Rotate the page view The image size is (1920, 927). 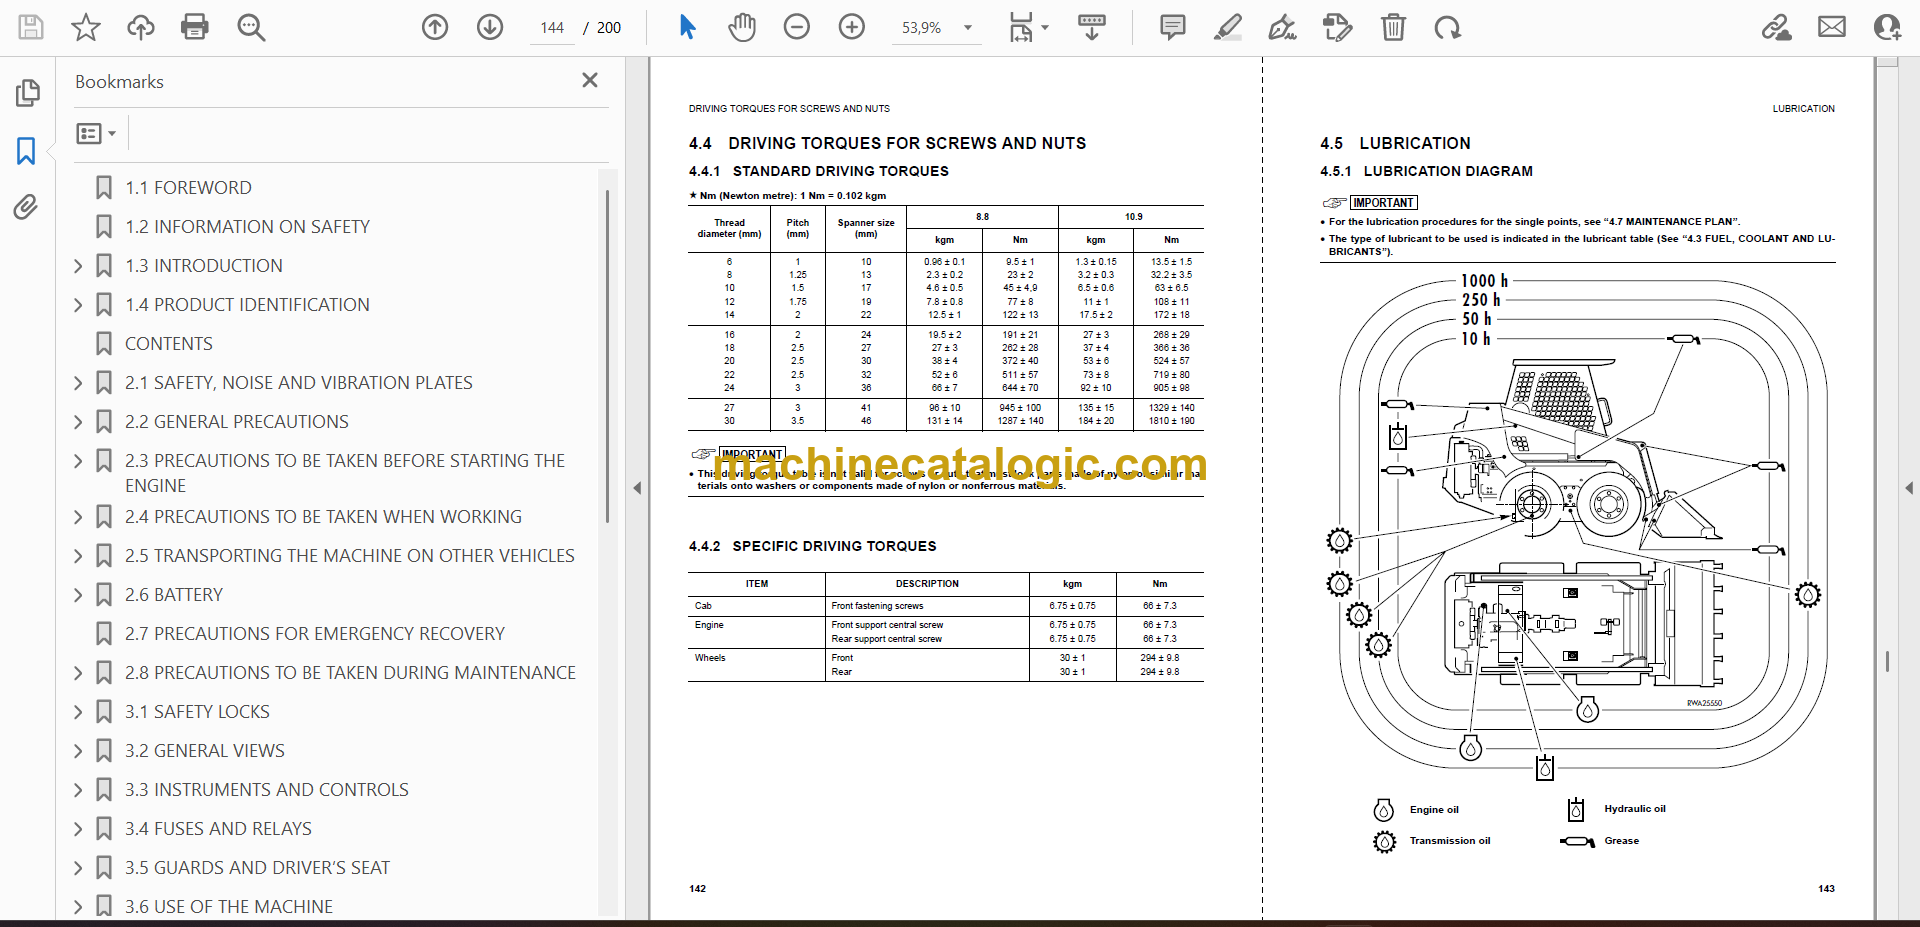pyautogui.click(x=1447, y=27)
